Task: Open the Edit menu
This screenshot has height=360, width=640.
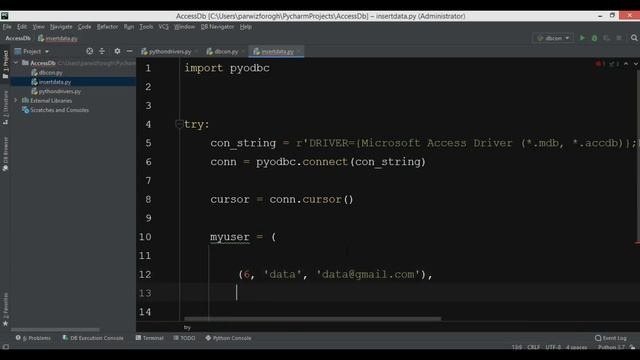Action: (x=22, y=27)
